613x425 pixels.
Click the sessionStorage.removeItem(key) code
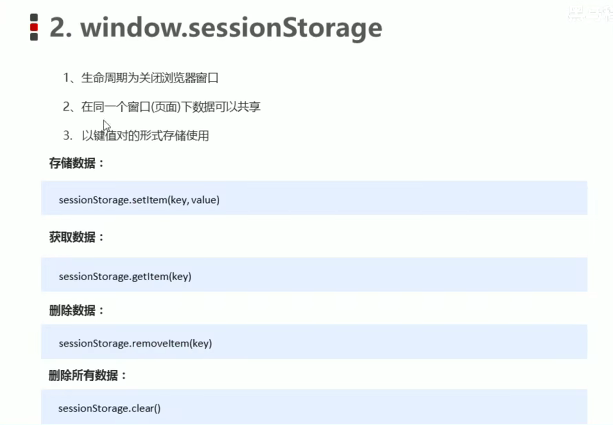click(x=135, y=343)
